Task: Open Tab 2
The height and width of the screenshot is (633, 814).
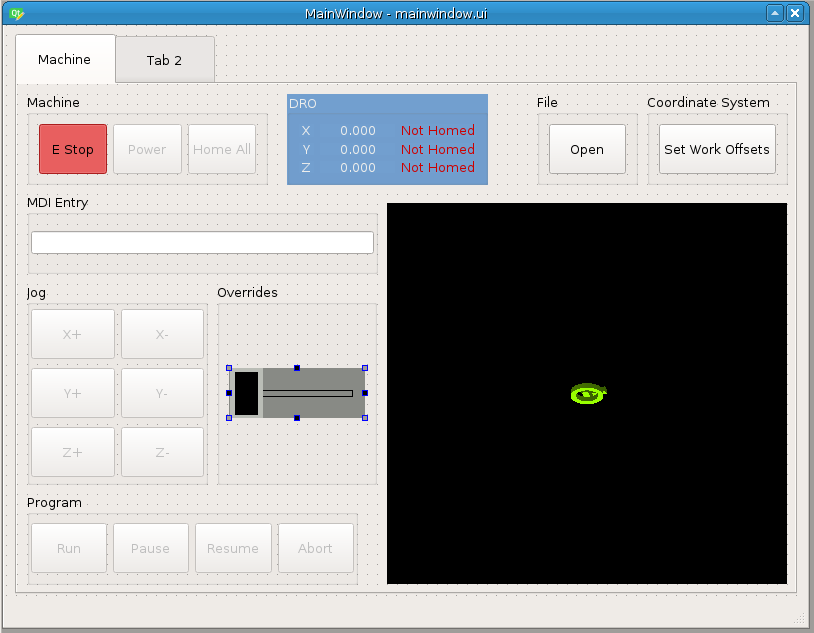Action: click(x=165, y=60)
